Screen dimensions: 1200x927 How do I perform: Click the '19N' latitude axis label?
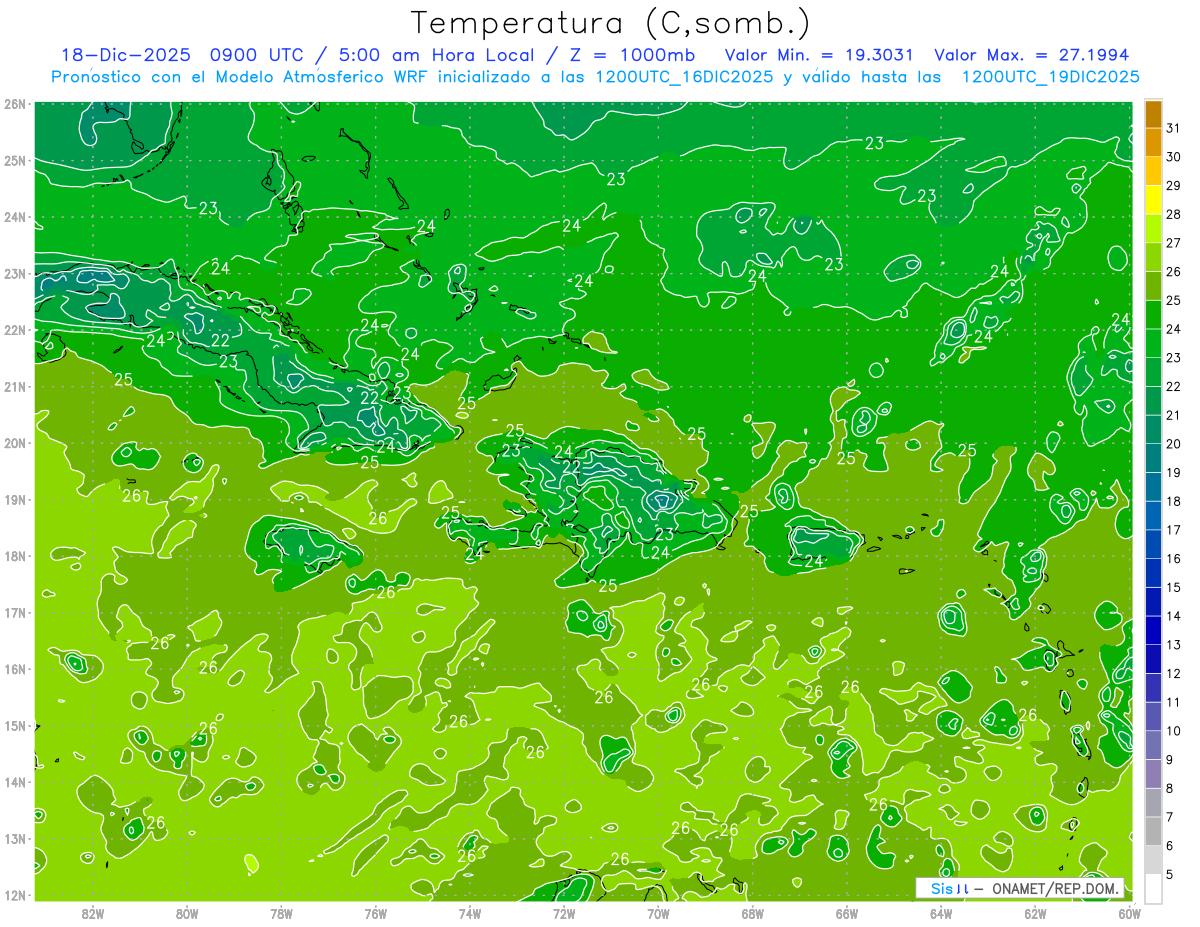15,500
